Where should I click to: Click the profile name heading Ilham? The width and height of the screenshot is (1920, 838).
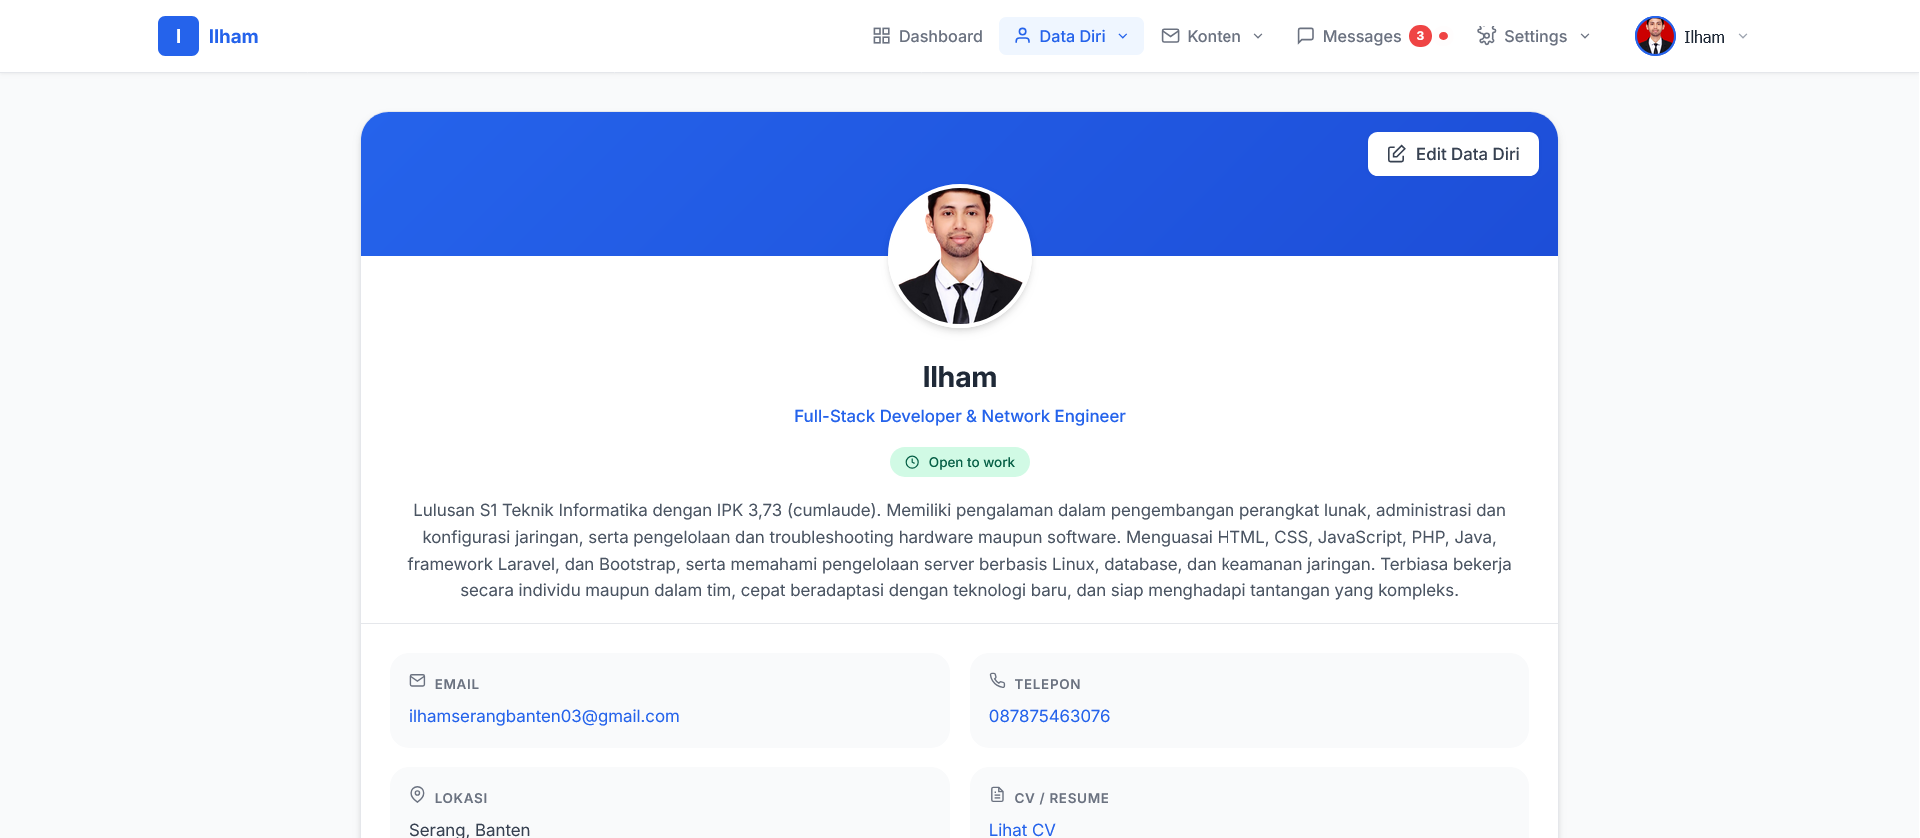click(960, 377)
